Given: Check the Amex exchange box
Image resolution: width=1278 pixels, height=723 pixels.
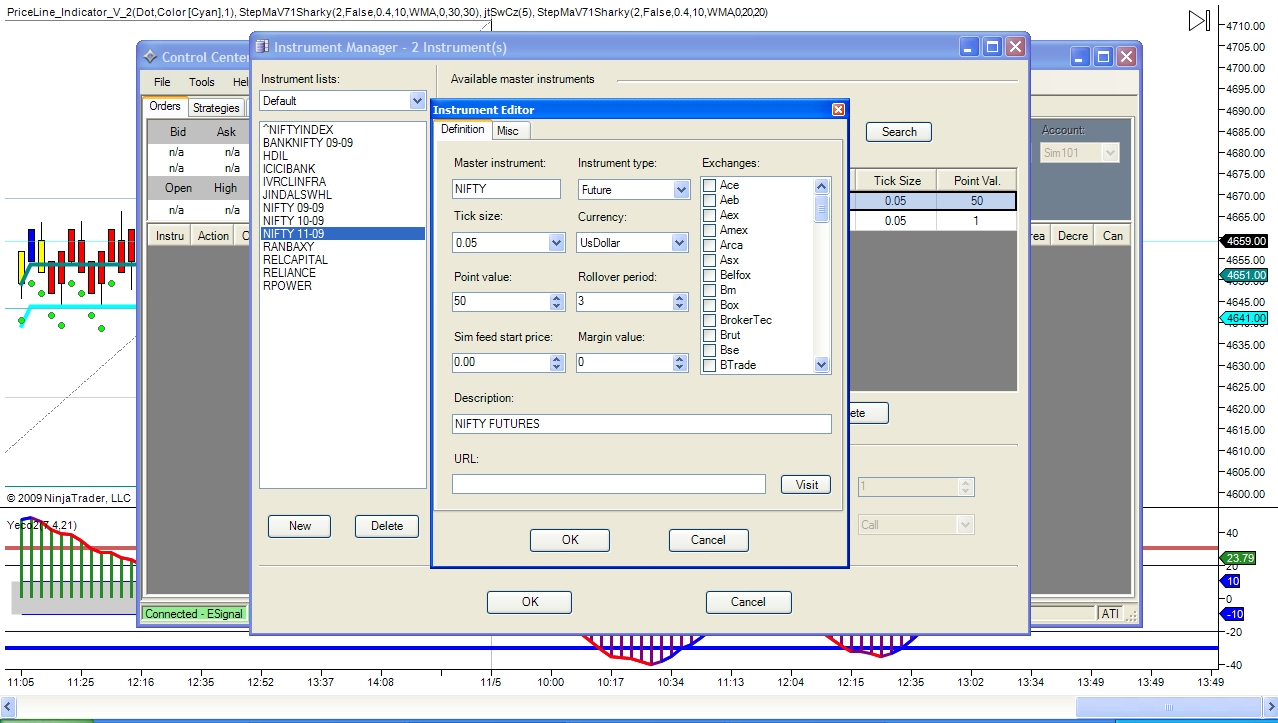Looking at the screenshot, I should (709, 230).
